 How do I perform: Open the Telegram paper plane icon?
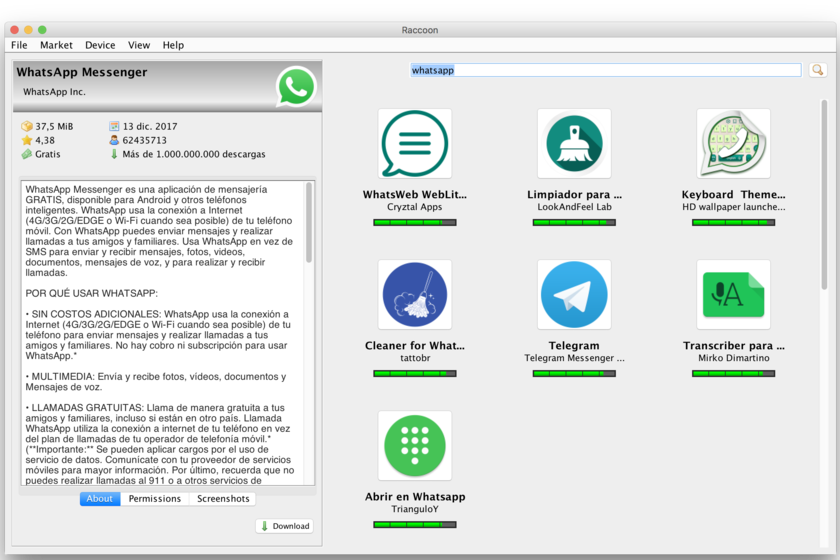click(x=574, y=295)
